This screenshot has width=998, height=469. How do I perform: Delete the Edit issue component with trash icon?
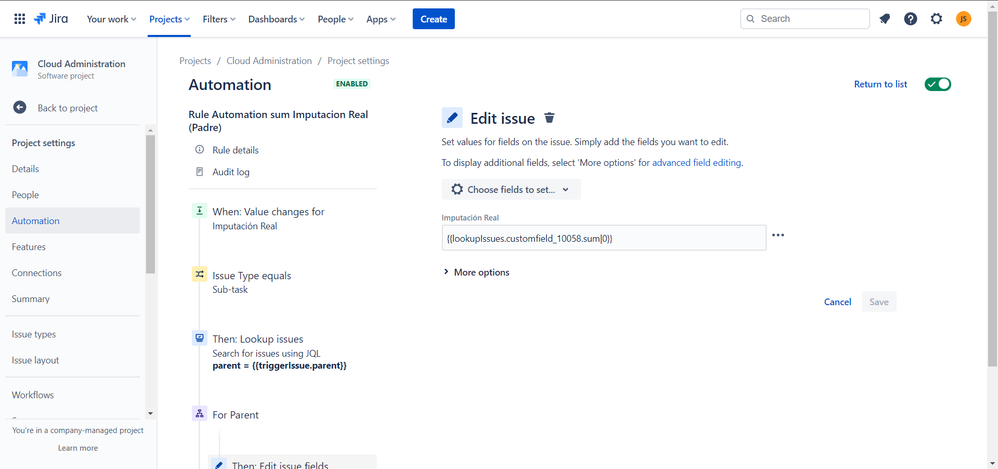pyautogui.click(x=550, y=118)
